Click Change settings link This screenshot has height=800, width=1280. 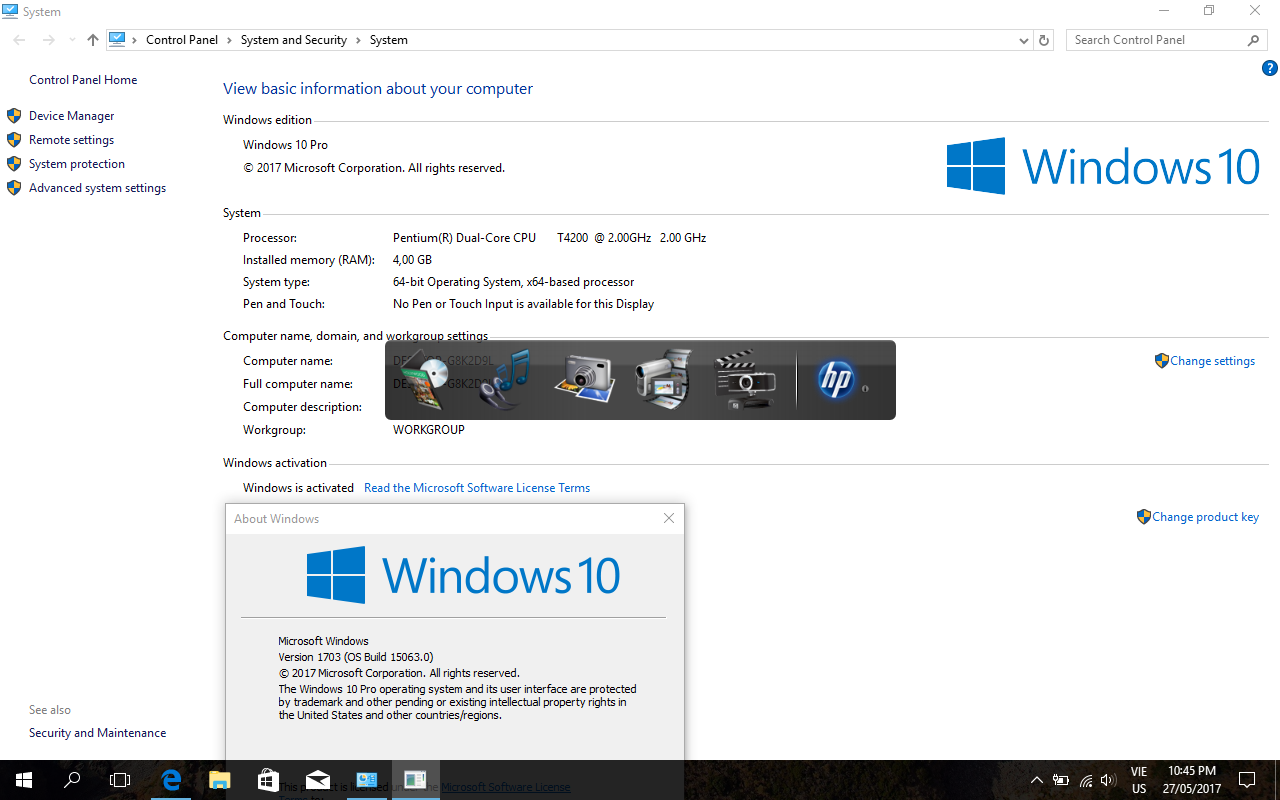tap(1212, 361)
